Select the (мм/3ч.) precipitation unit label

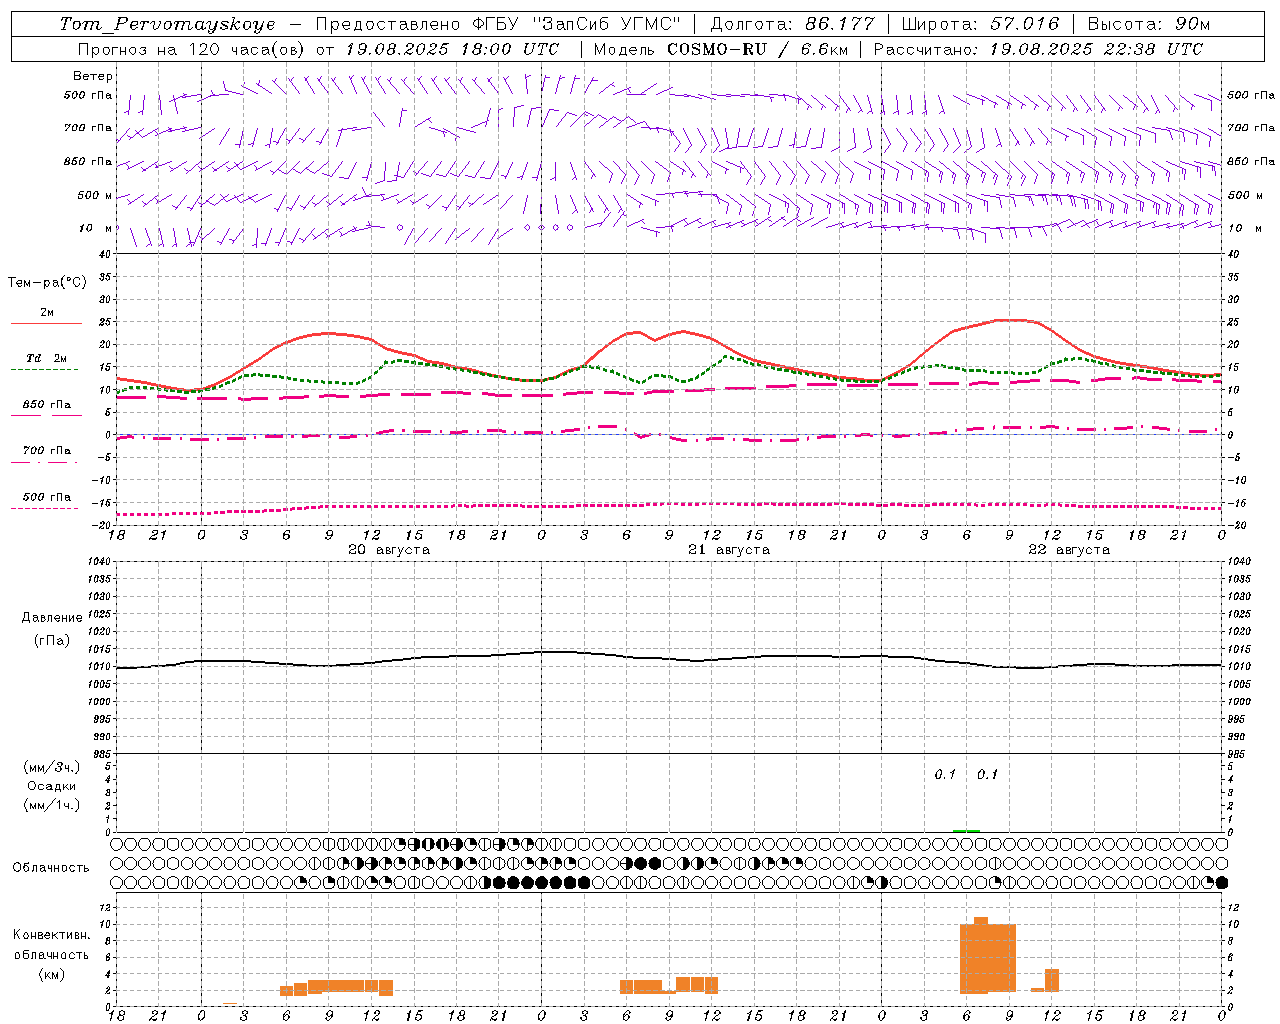pos(51,767)
